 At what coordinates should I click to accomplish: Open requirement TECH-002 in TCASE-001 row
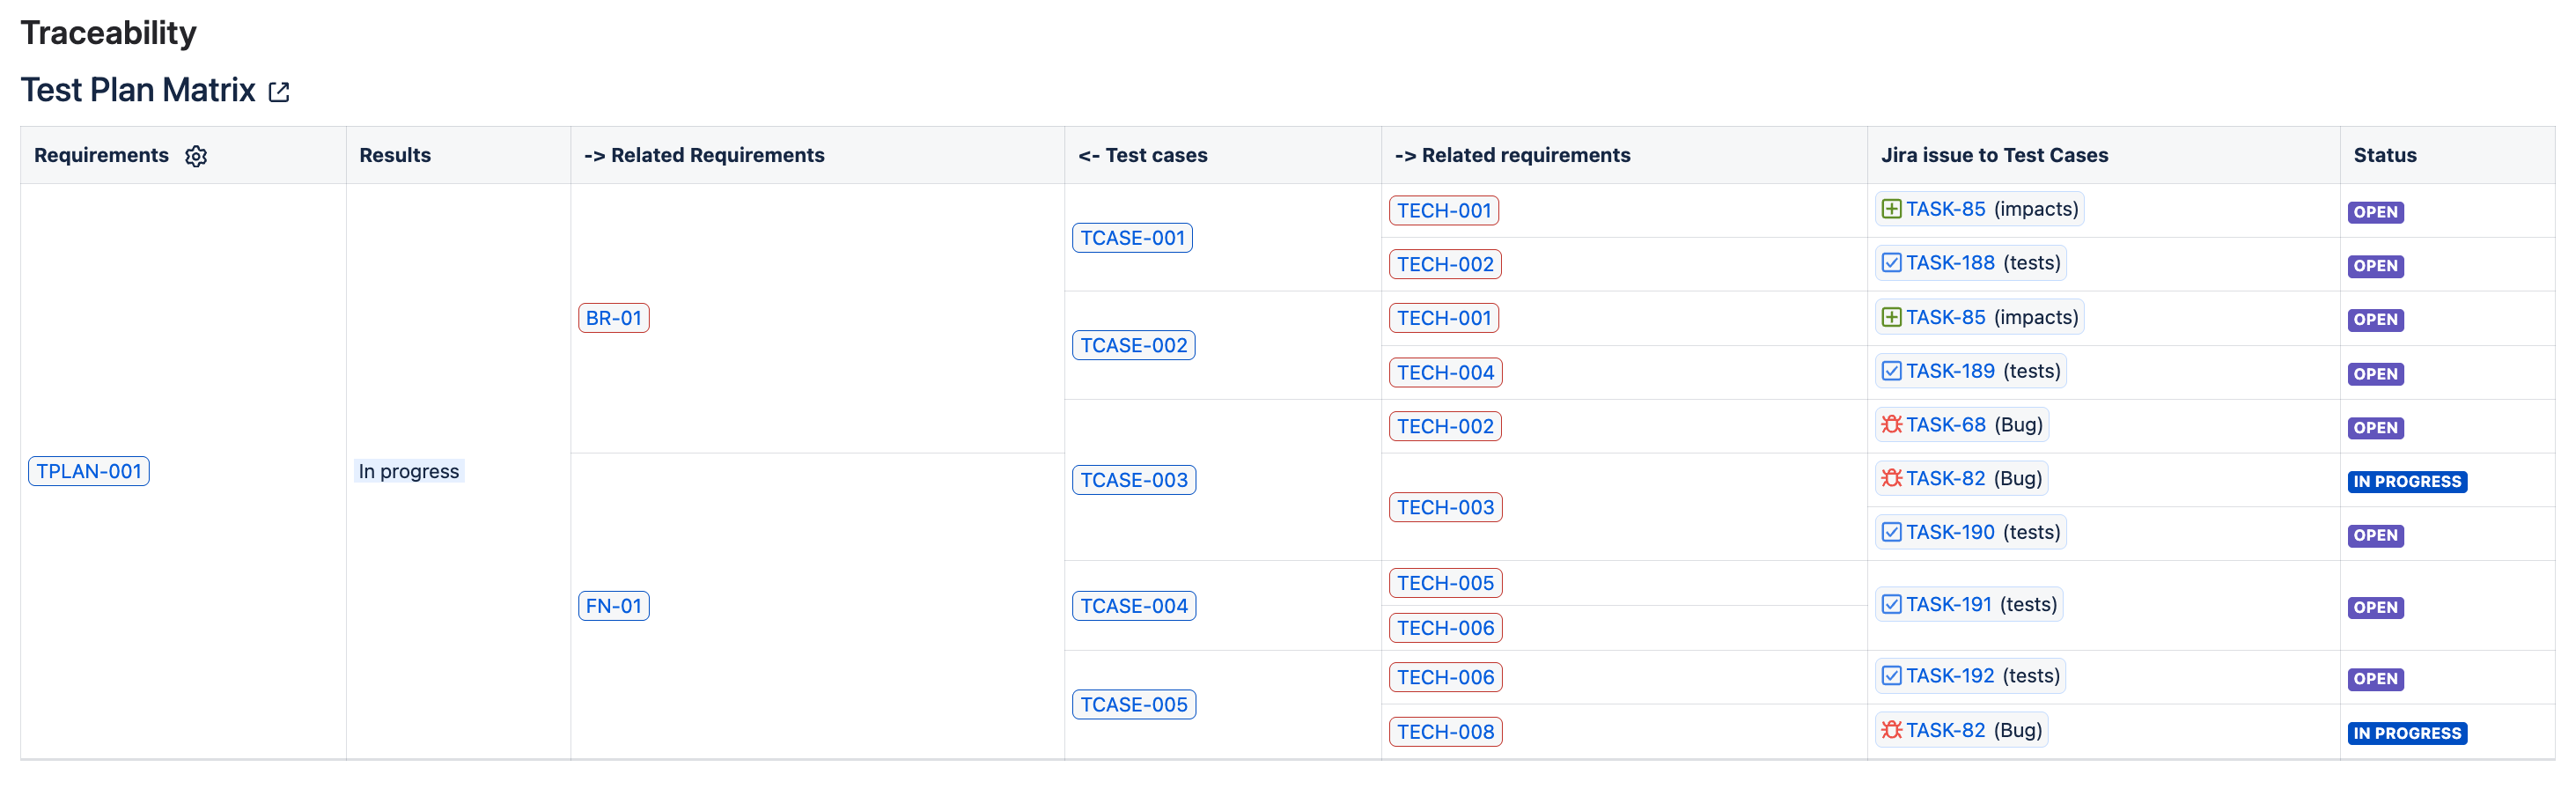click(1444, 263)
